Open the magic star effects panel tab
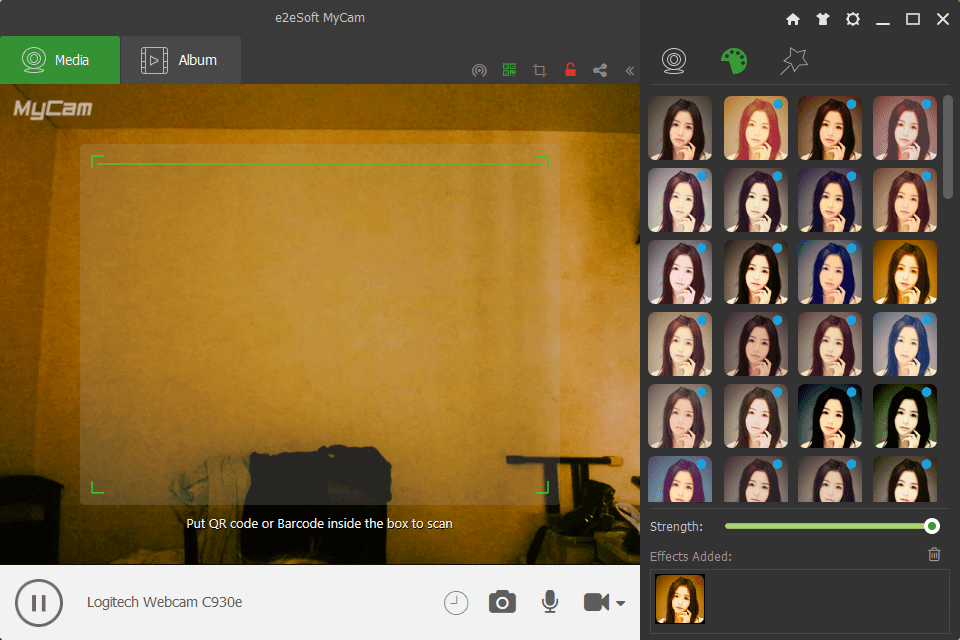Screen dimensions: 960x640 pos(794,61)
